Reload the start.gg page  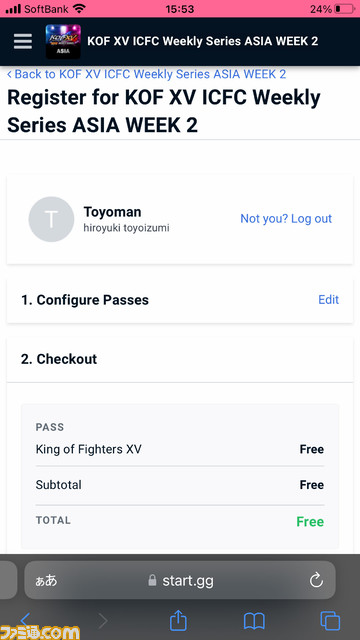tap(316, 580)
